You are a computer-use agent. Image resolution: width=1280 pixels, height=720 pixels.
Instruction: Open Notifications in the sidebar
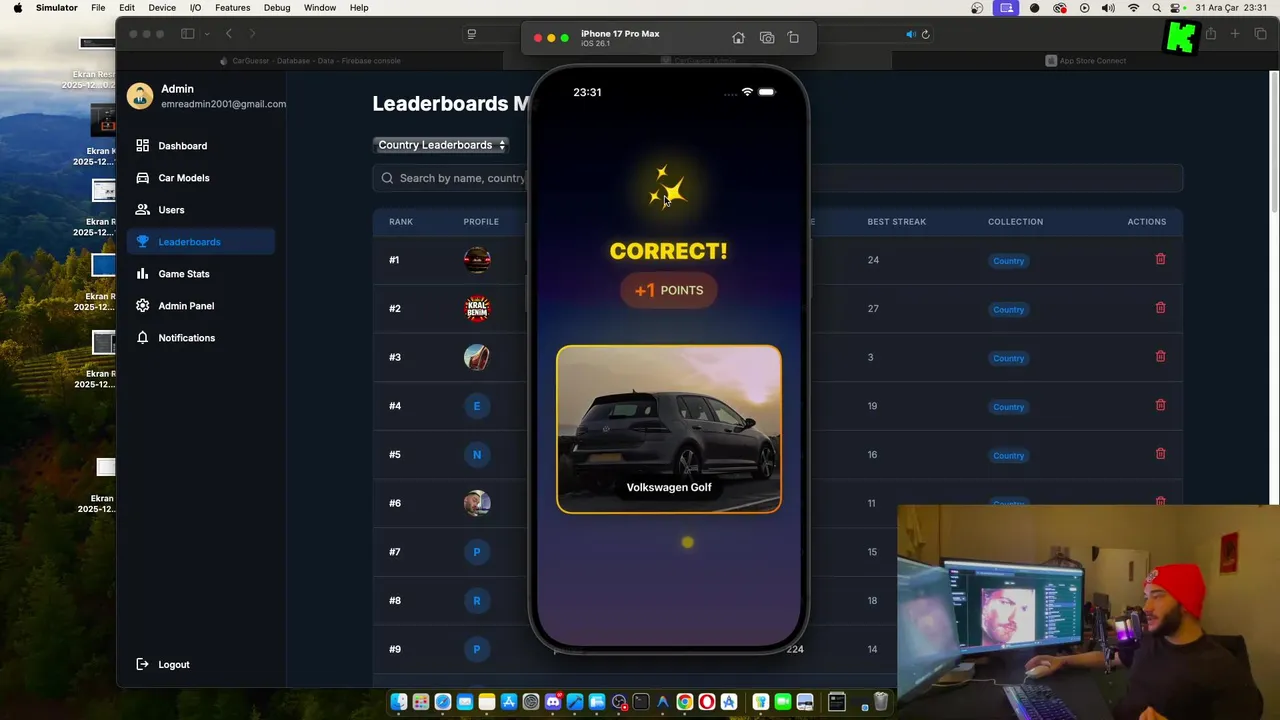(x=200, y=338)
